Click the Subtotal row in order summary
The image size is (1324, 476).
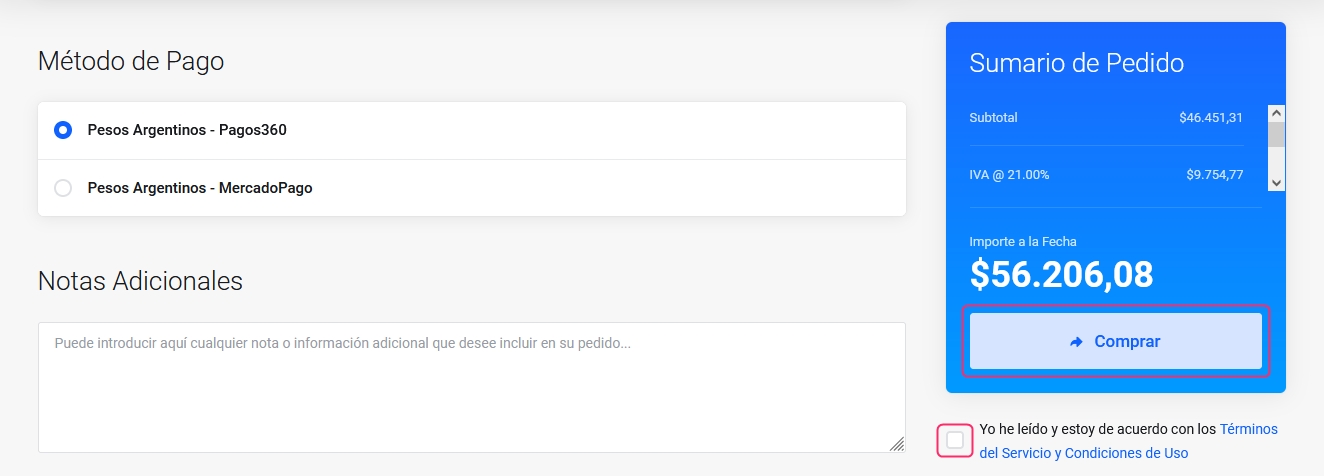(x=1106, y=118)
